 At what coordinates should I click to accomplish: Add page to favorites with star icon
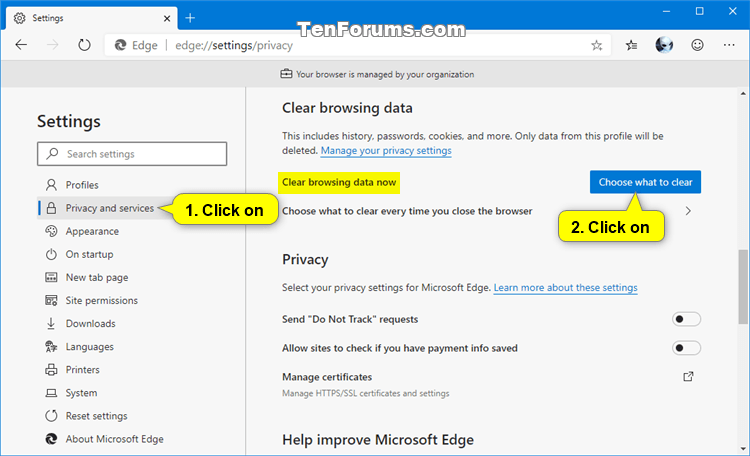[x=596, y=45]
